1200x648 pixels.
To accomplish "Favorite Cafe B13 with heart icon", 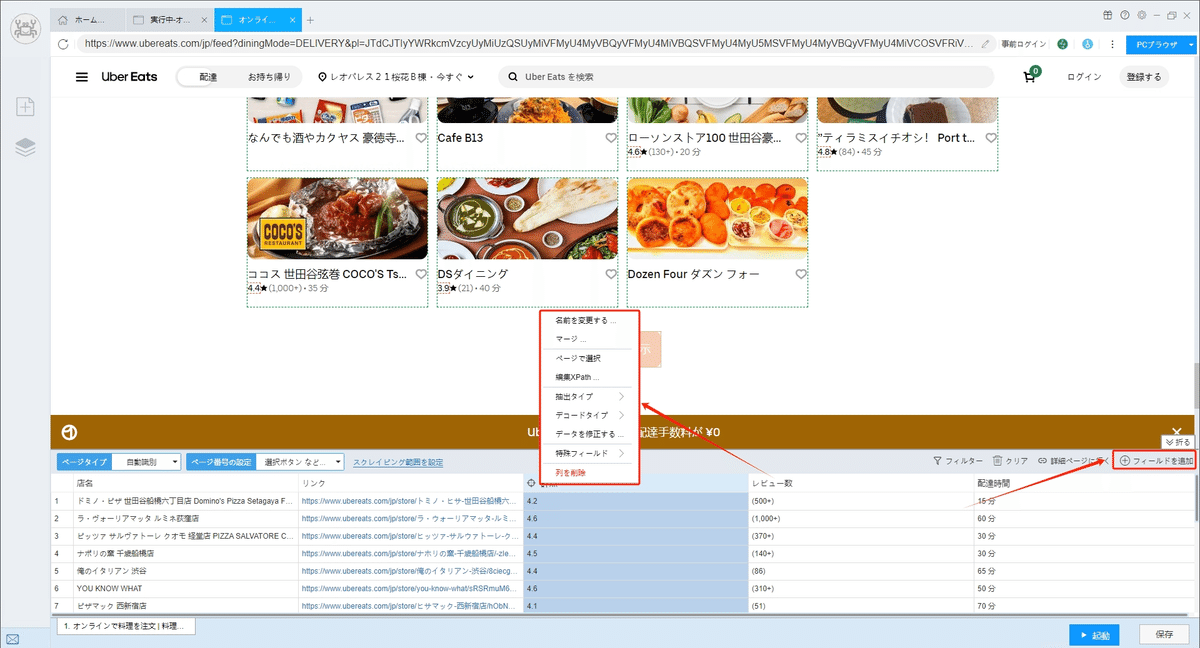I will tap(611, 138).
